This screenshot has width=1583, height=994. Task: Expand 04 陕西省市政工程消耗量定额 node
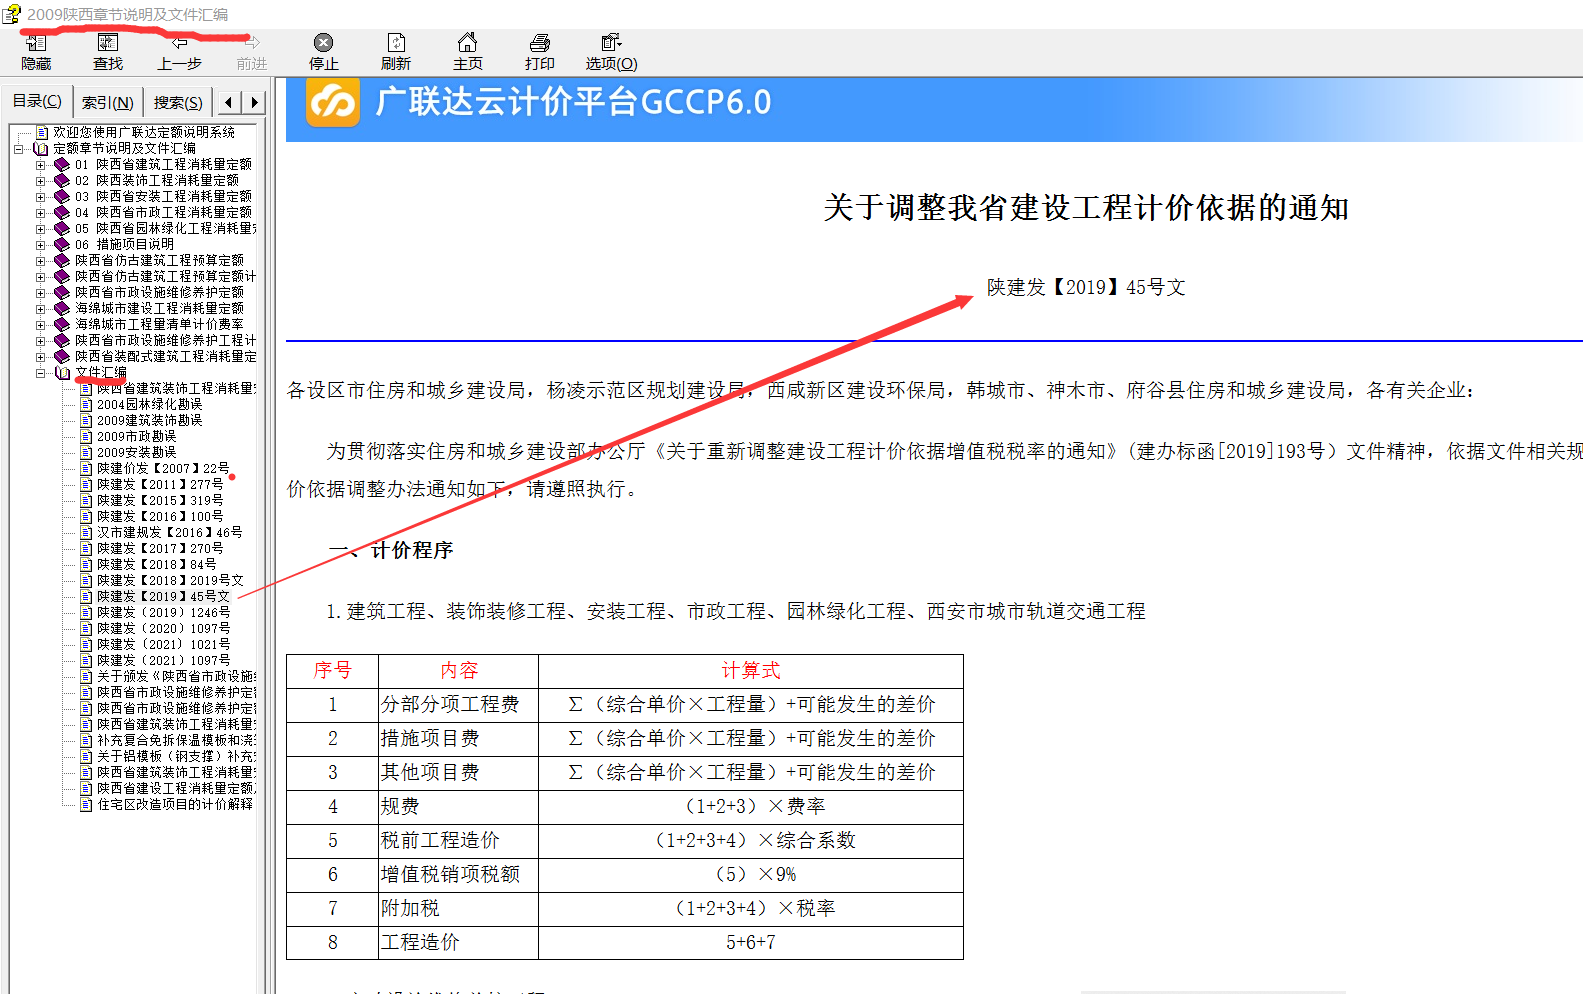coord(41,213)
